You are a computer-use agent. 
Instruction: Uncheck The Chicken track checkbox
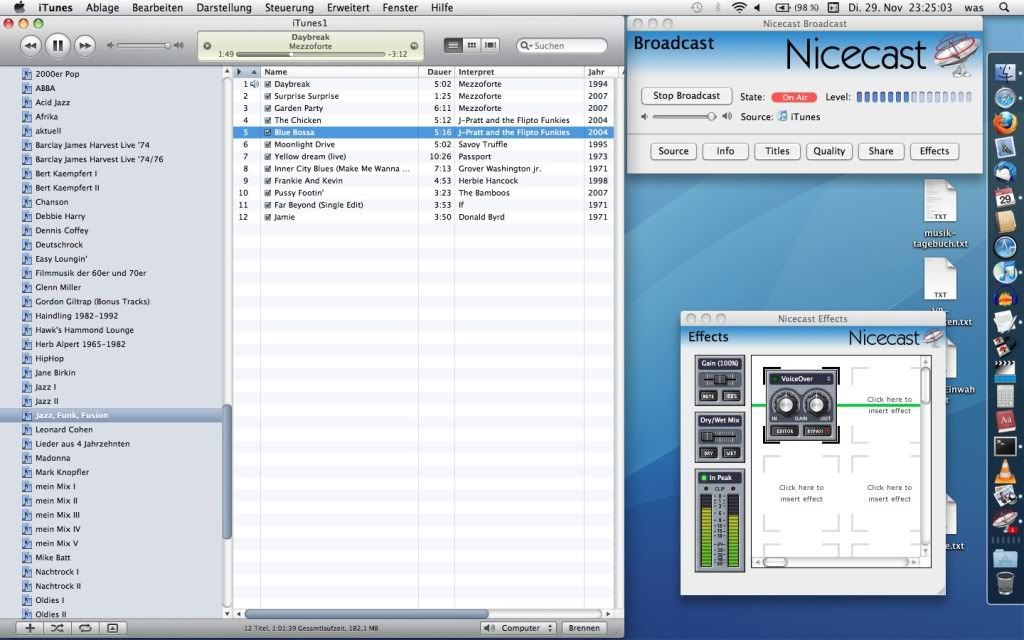click(267, 120)
